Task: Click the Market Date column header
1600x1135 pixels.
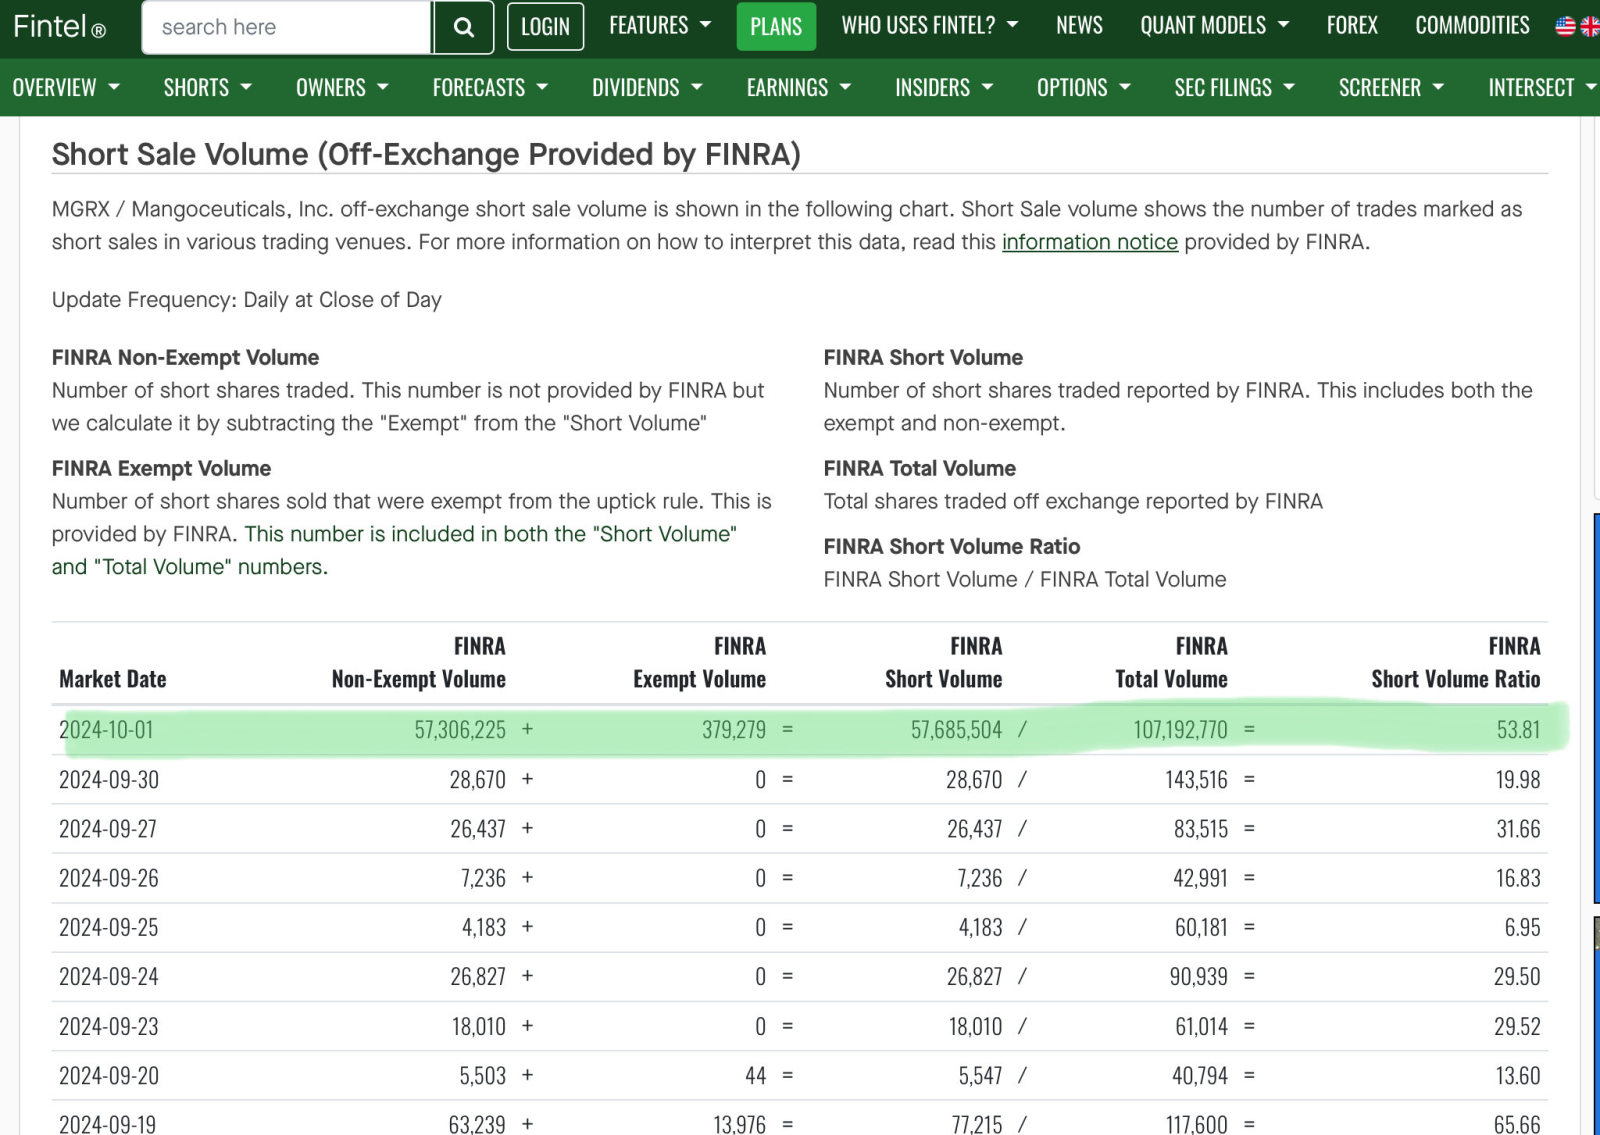Action: (112, 679)
